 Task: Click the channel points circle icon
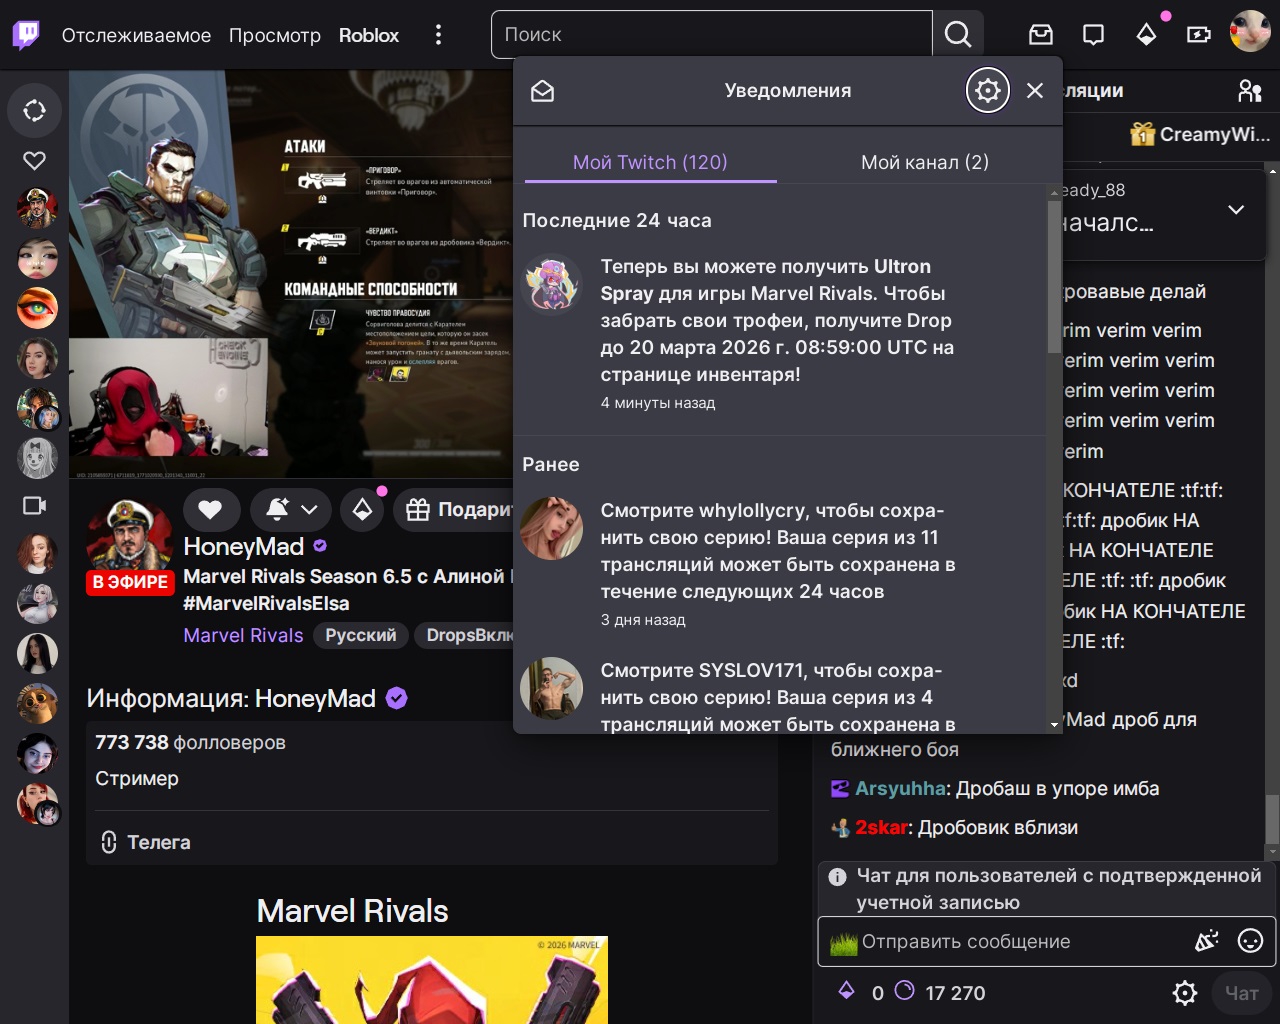[x=904, y=991]
